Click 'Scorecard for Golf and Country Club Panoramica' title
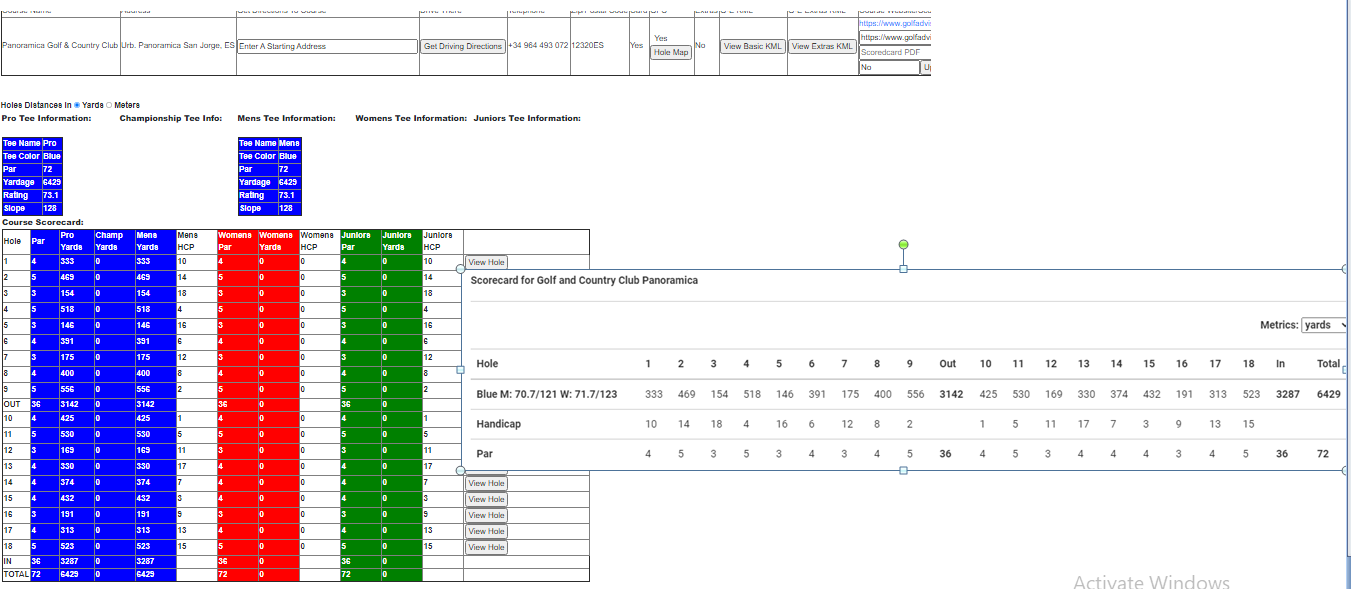This screenshot has height=589, width=1351. pos(584,280)
